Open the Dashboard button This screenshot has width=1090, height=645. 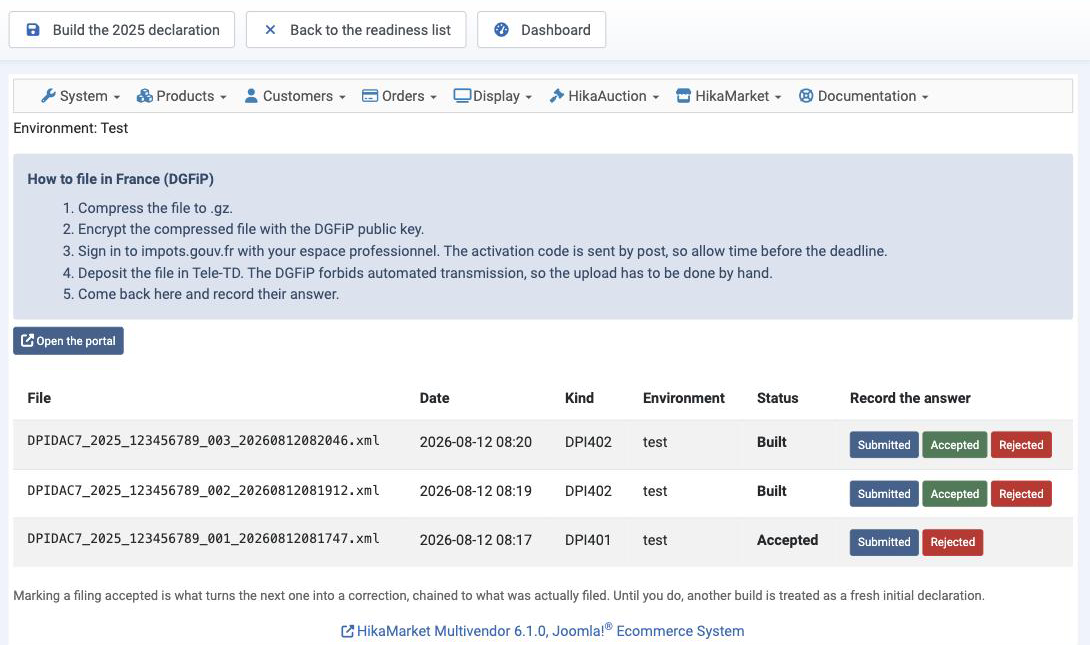click(x=542, y=30)
